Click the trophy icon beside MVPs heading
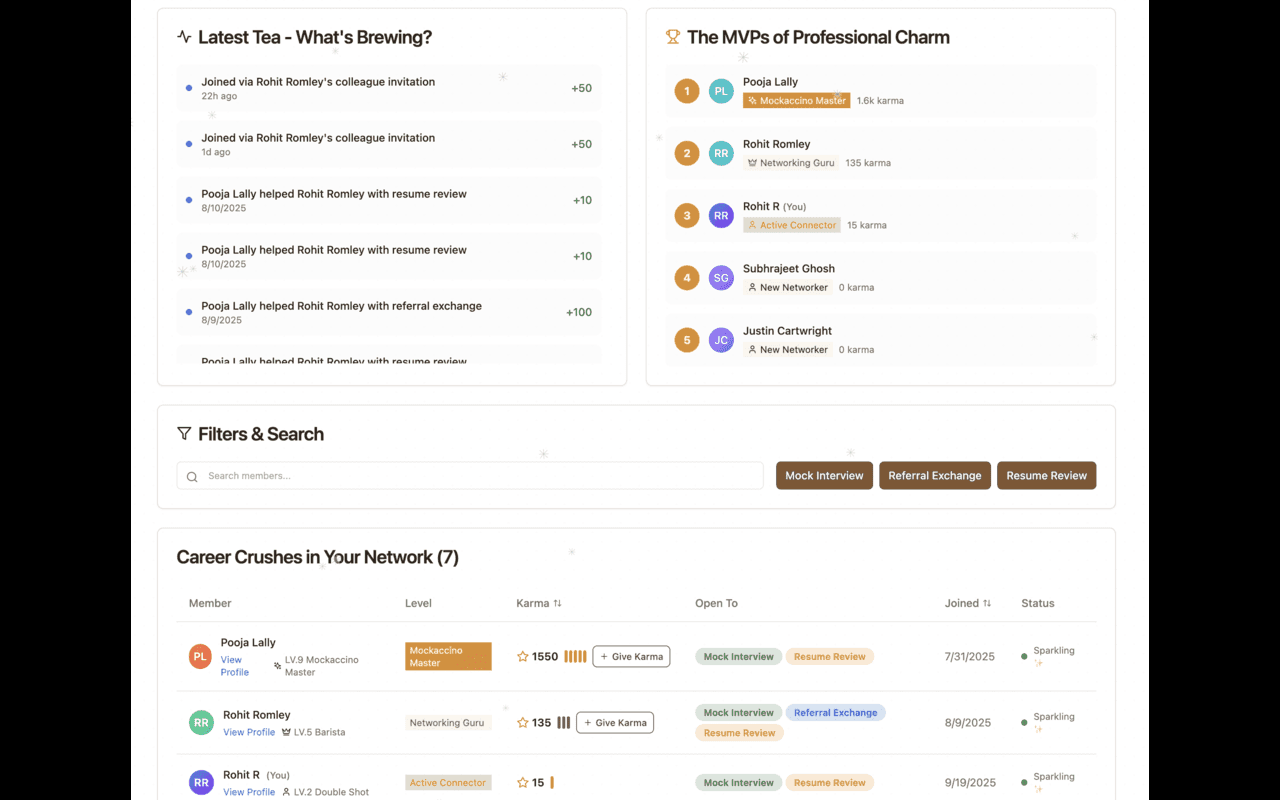The image size is (1280, 800). coord(673,37)
